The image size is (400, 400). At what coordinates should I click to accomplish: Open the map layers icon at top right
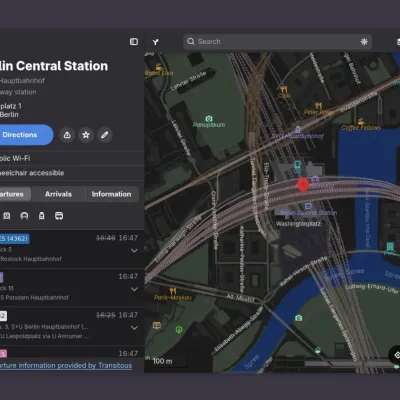coord(398,42)
